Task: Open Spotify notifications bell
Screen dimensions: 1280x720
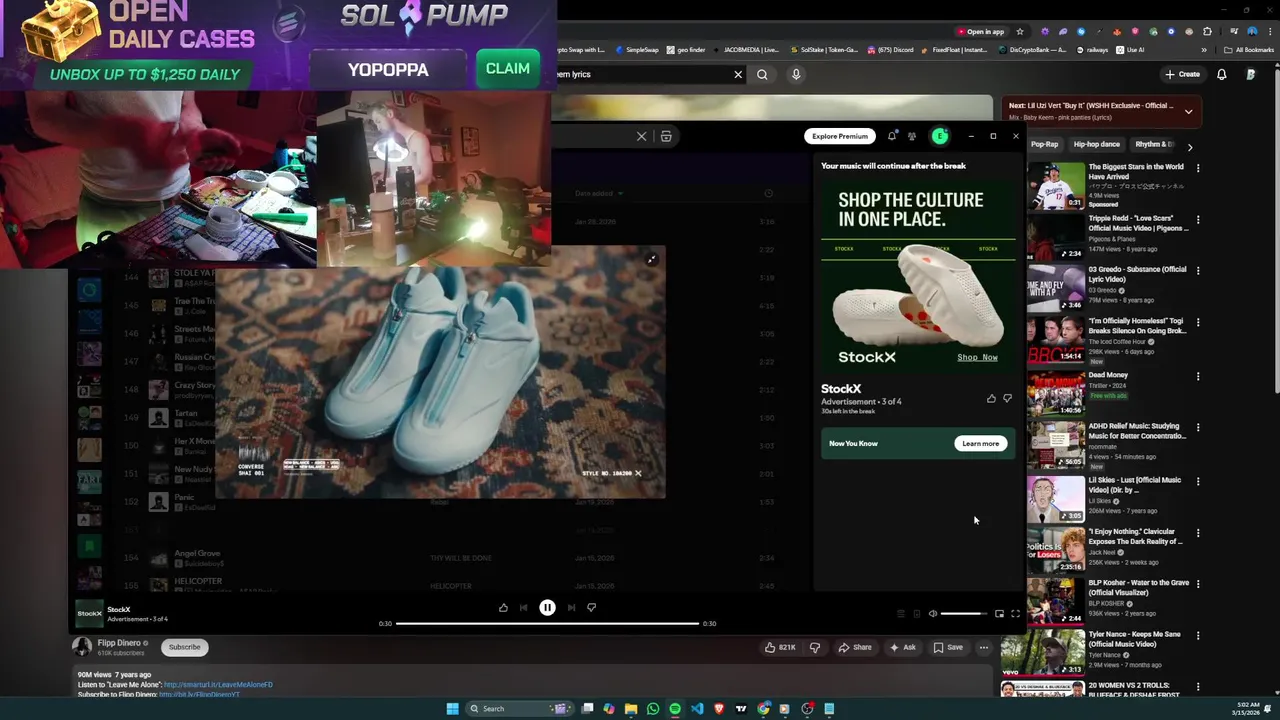Action: (x=892, y=136)
